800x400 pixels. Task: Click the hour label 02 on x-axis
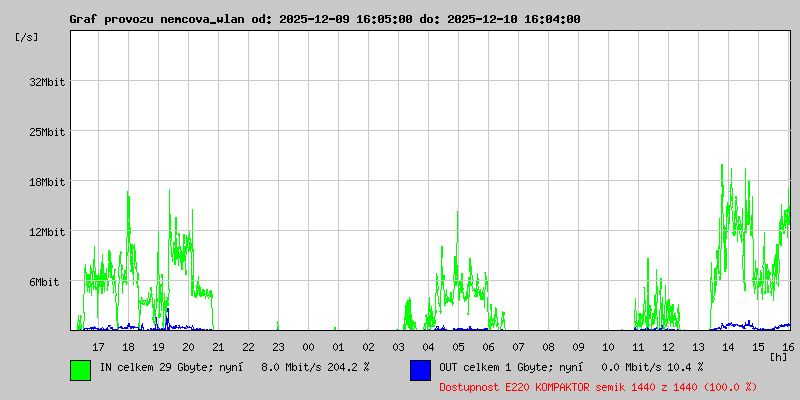point(368,347)
